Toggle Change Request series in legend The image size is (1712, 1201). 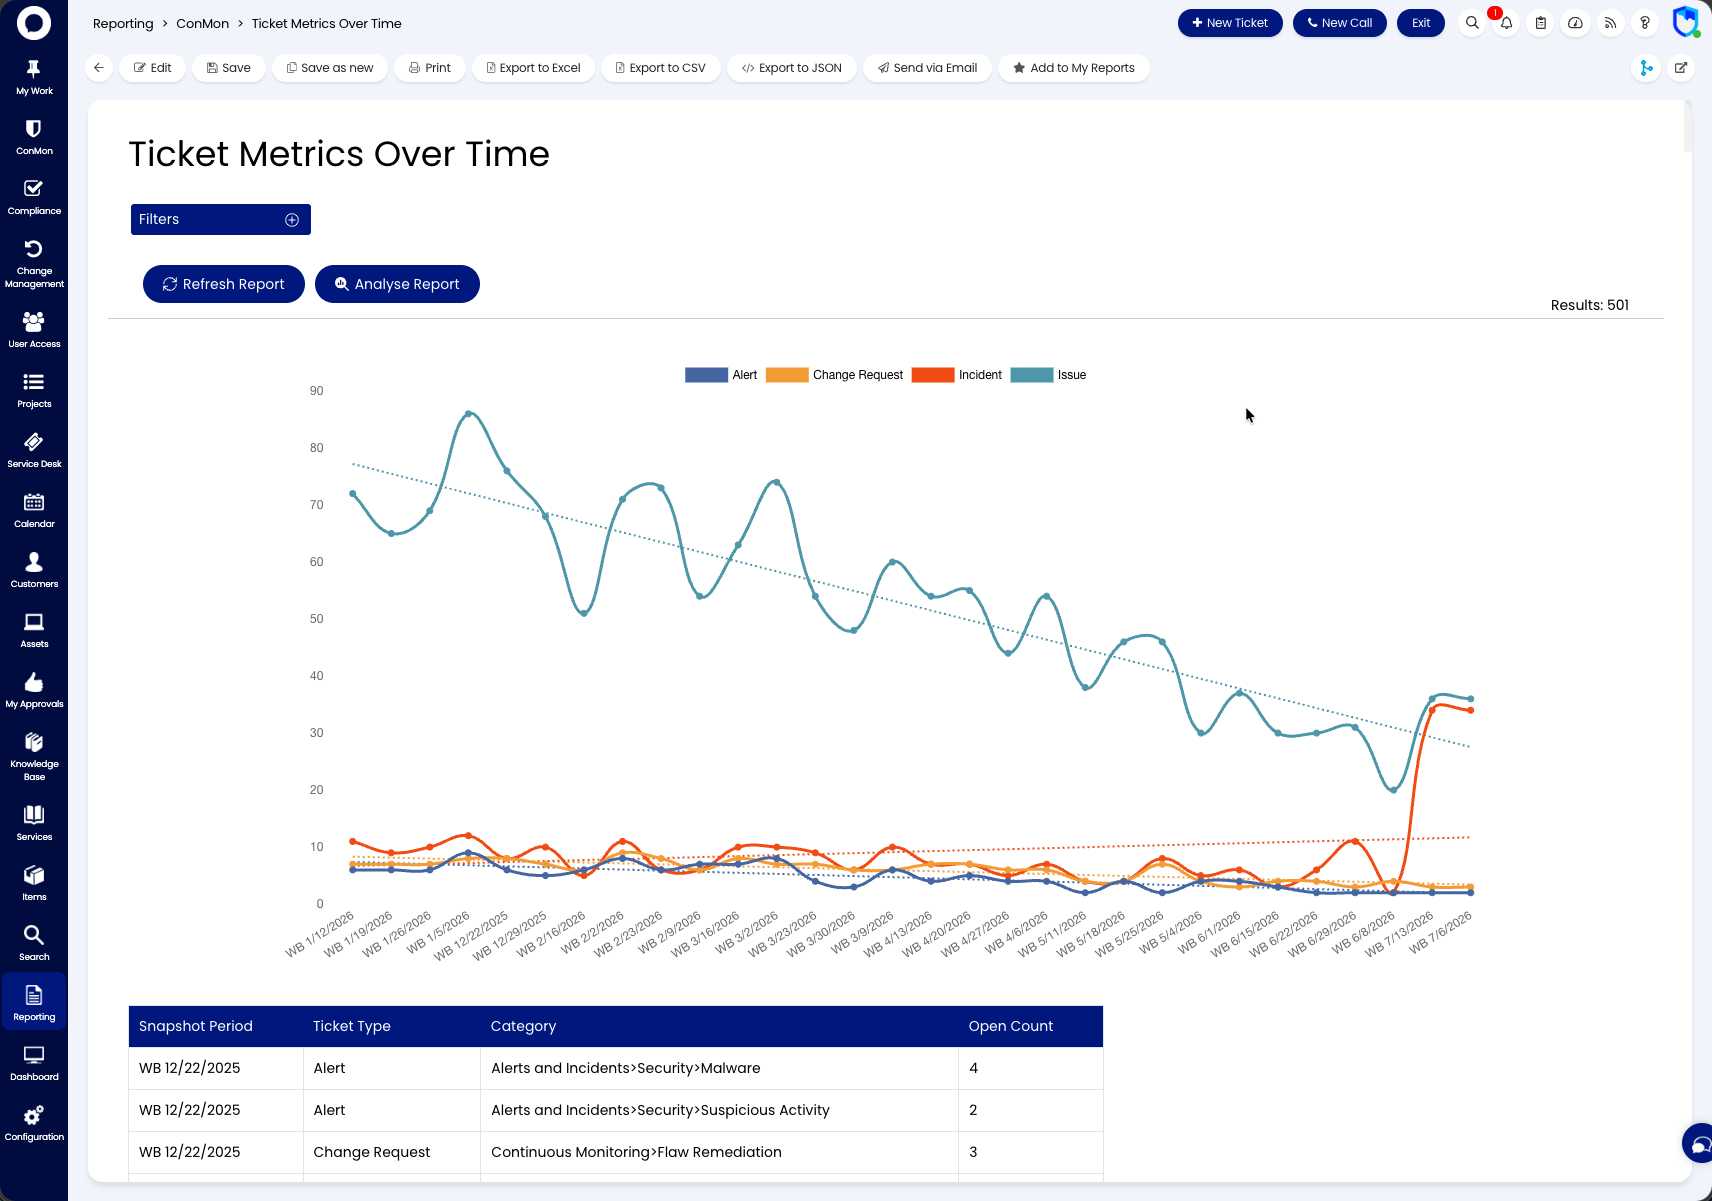coord(835,375)
